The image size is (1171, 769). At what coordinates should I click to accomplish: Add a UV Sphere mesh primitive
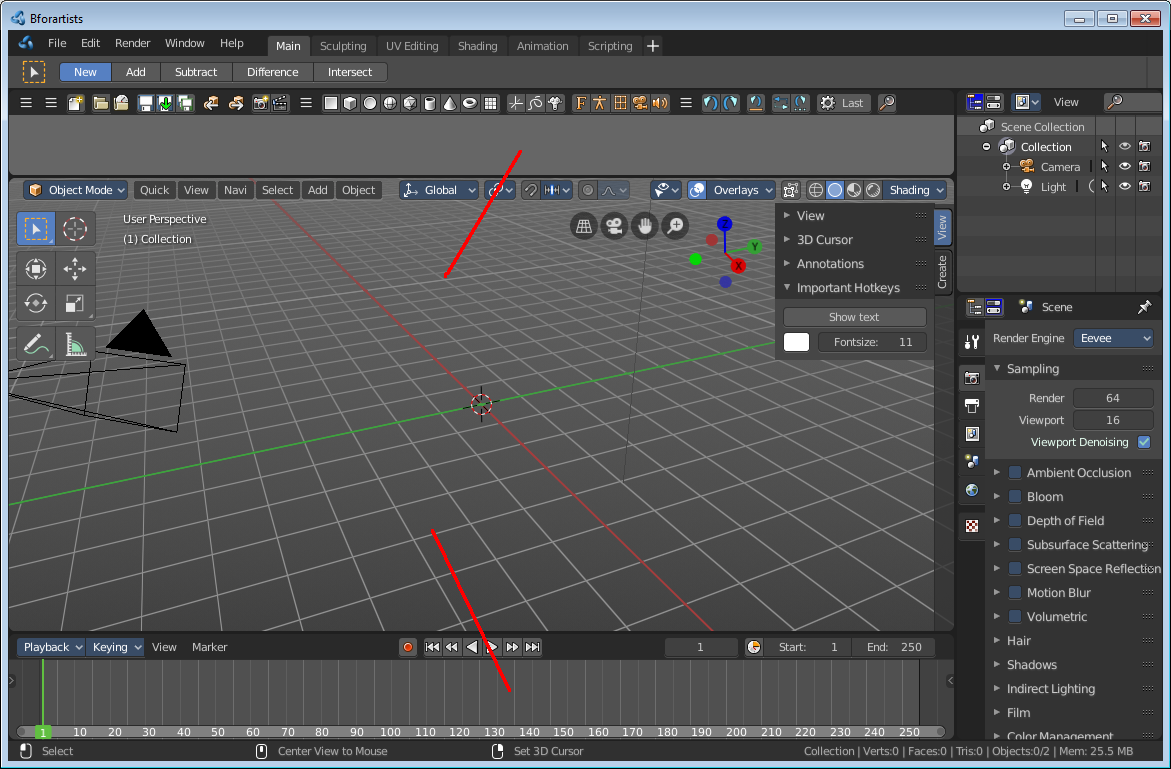click(x=390, y=103)
